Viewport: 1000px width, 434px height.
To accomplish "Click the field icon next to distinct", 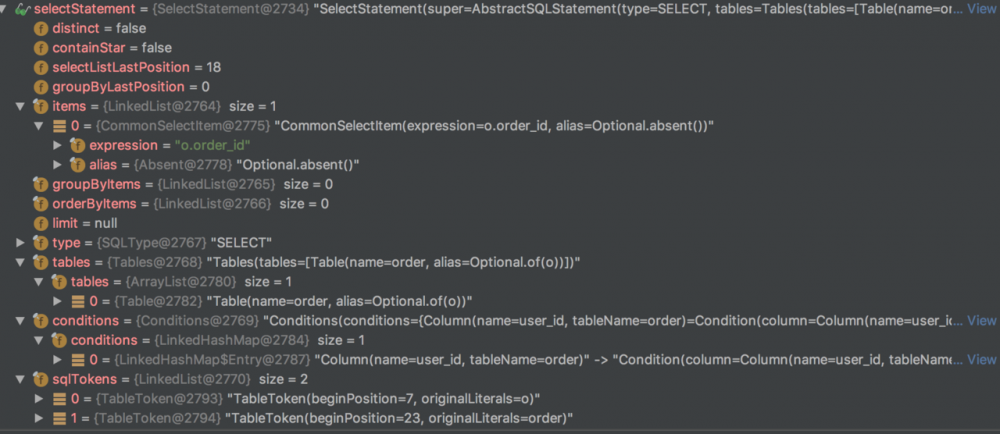I will click(41, 28).
